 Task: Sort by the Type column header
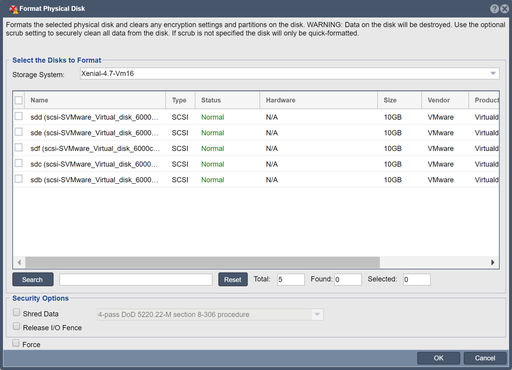click(x=180, y=100)
